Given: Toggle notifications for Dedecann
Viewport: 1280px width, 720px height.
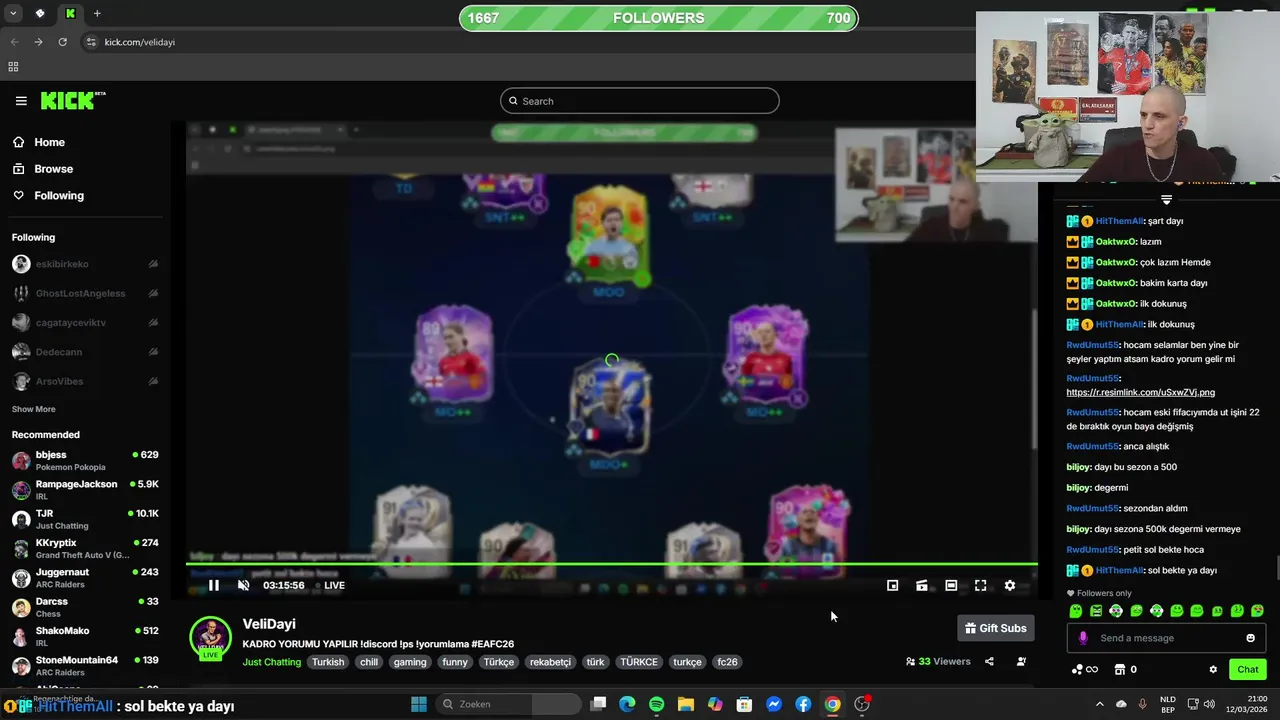Looking at the screenshot, I should pyautogui.click(x=153, y=352).
